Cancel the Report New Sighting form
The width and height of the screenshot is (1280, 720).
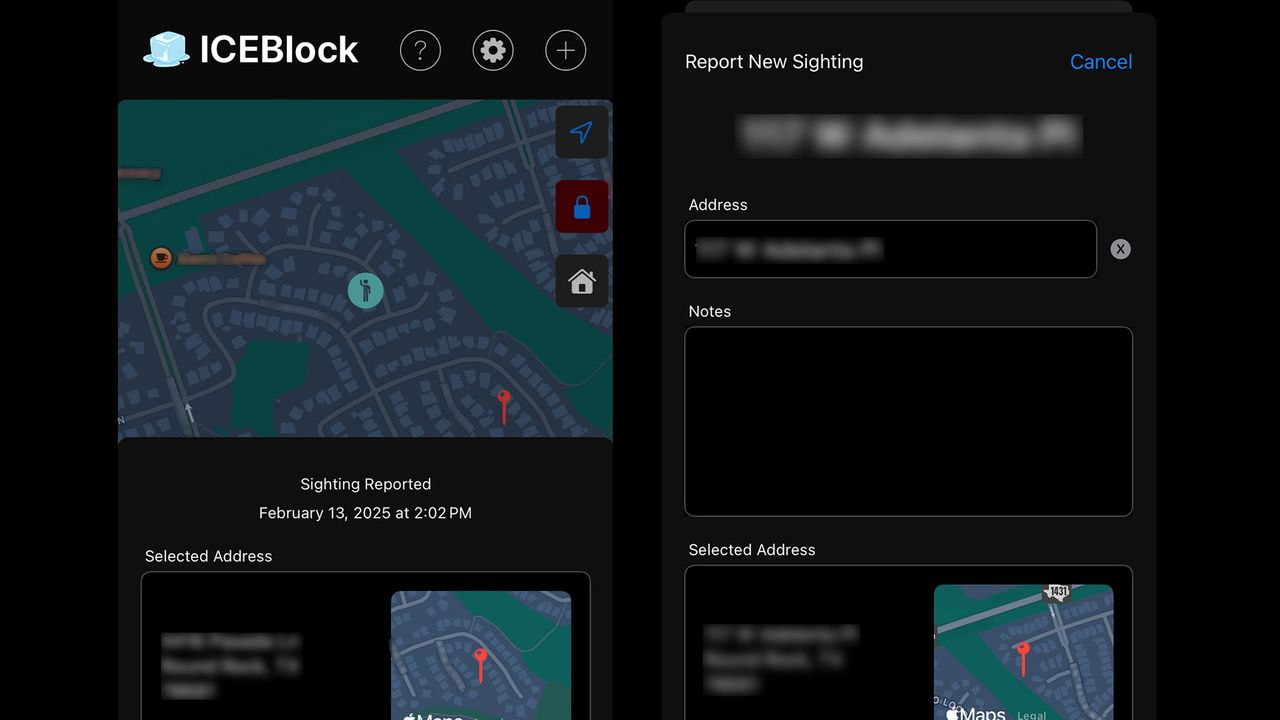click(1100, 61)
